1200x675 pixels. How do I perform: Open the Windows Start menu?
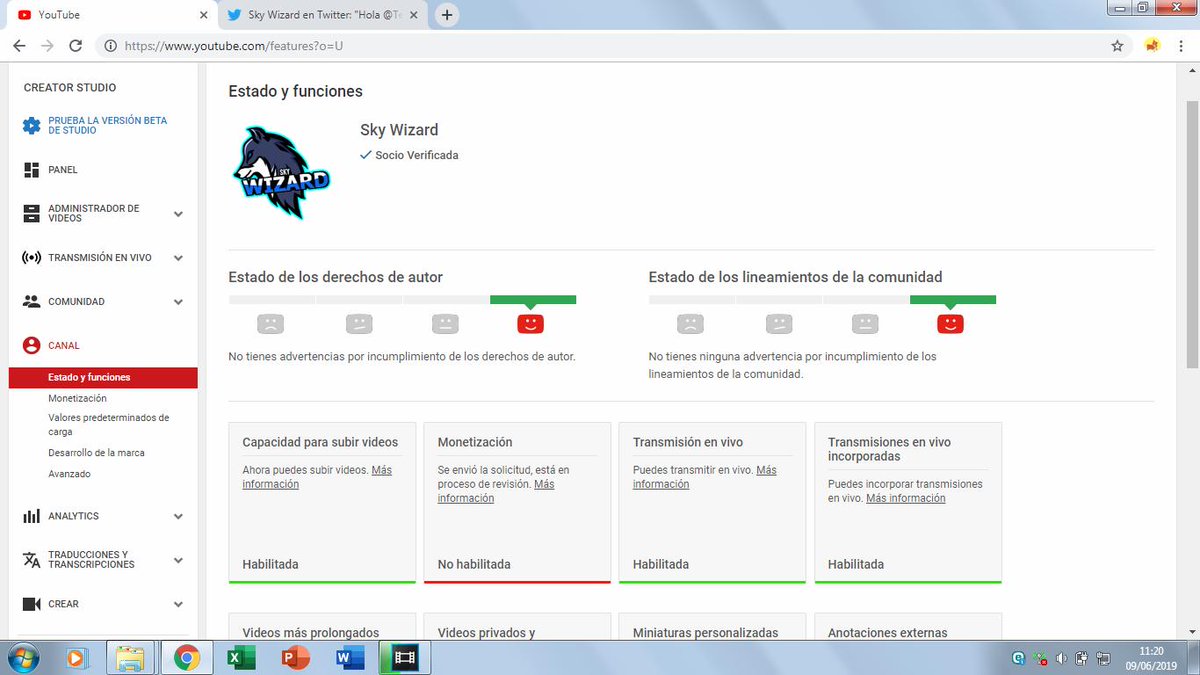(x=22, y=658)
